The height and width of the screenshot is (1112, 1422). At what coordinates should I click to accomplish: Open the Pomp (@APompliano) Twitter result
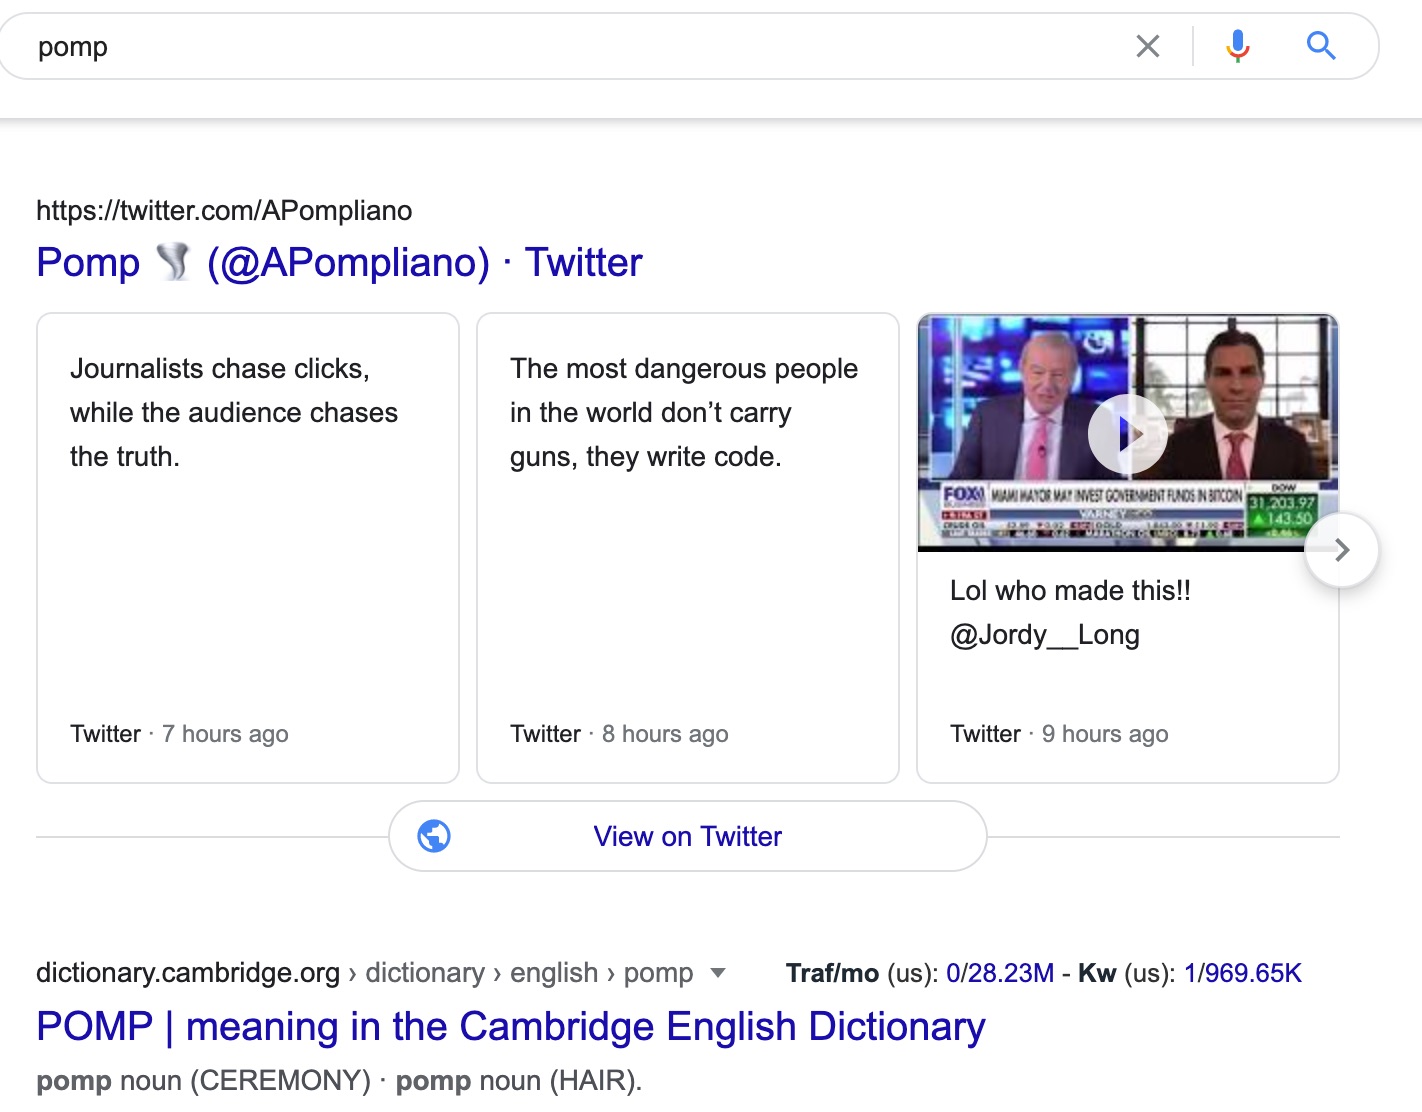pos(339,262)
